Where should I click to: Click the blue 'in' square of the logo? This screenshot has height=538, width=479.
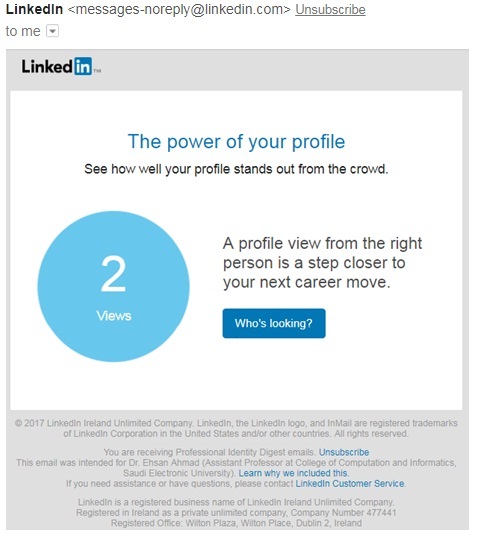click(83, 66)
